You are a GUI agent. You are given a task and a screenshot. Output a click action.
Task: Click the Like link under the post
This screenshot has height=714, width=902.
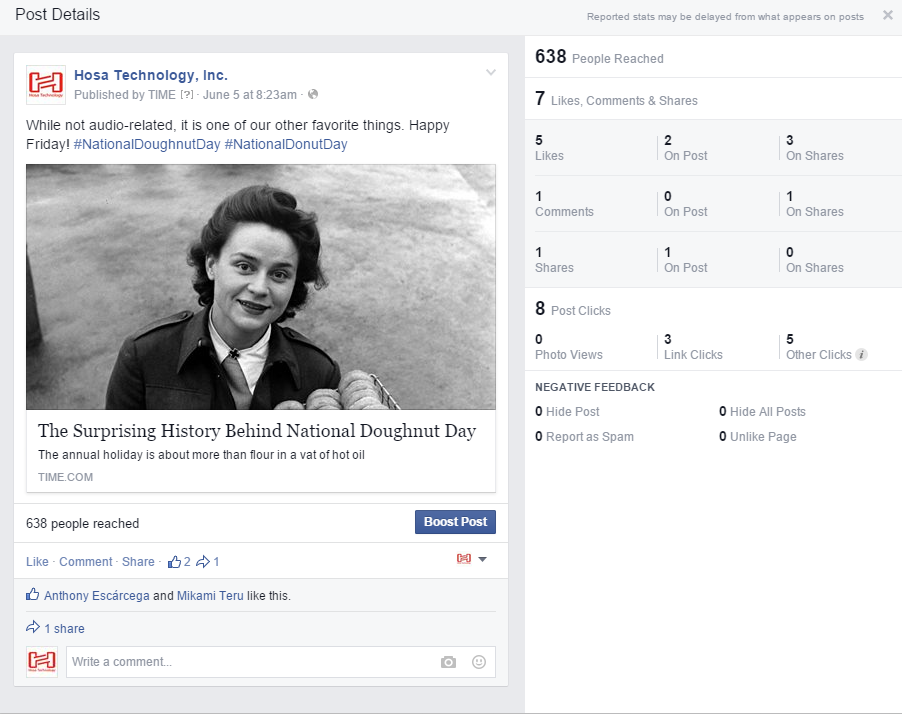[37, 562]
